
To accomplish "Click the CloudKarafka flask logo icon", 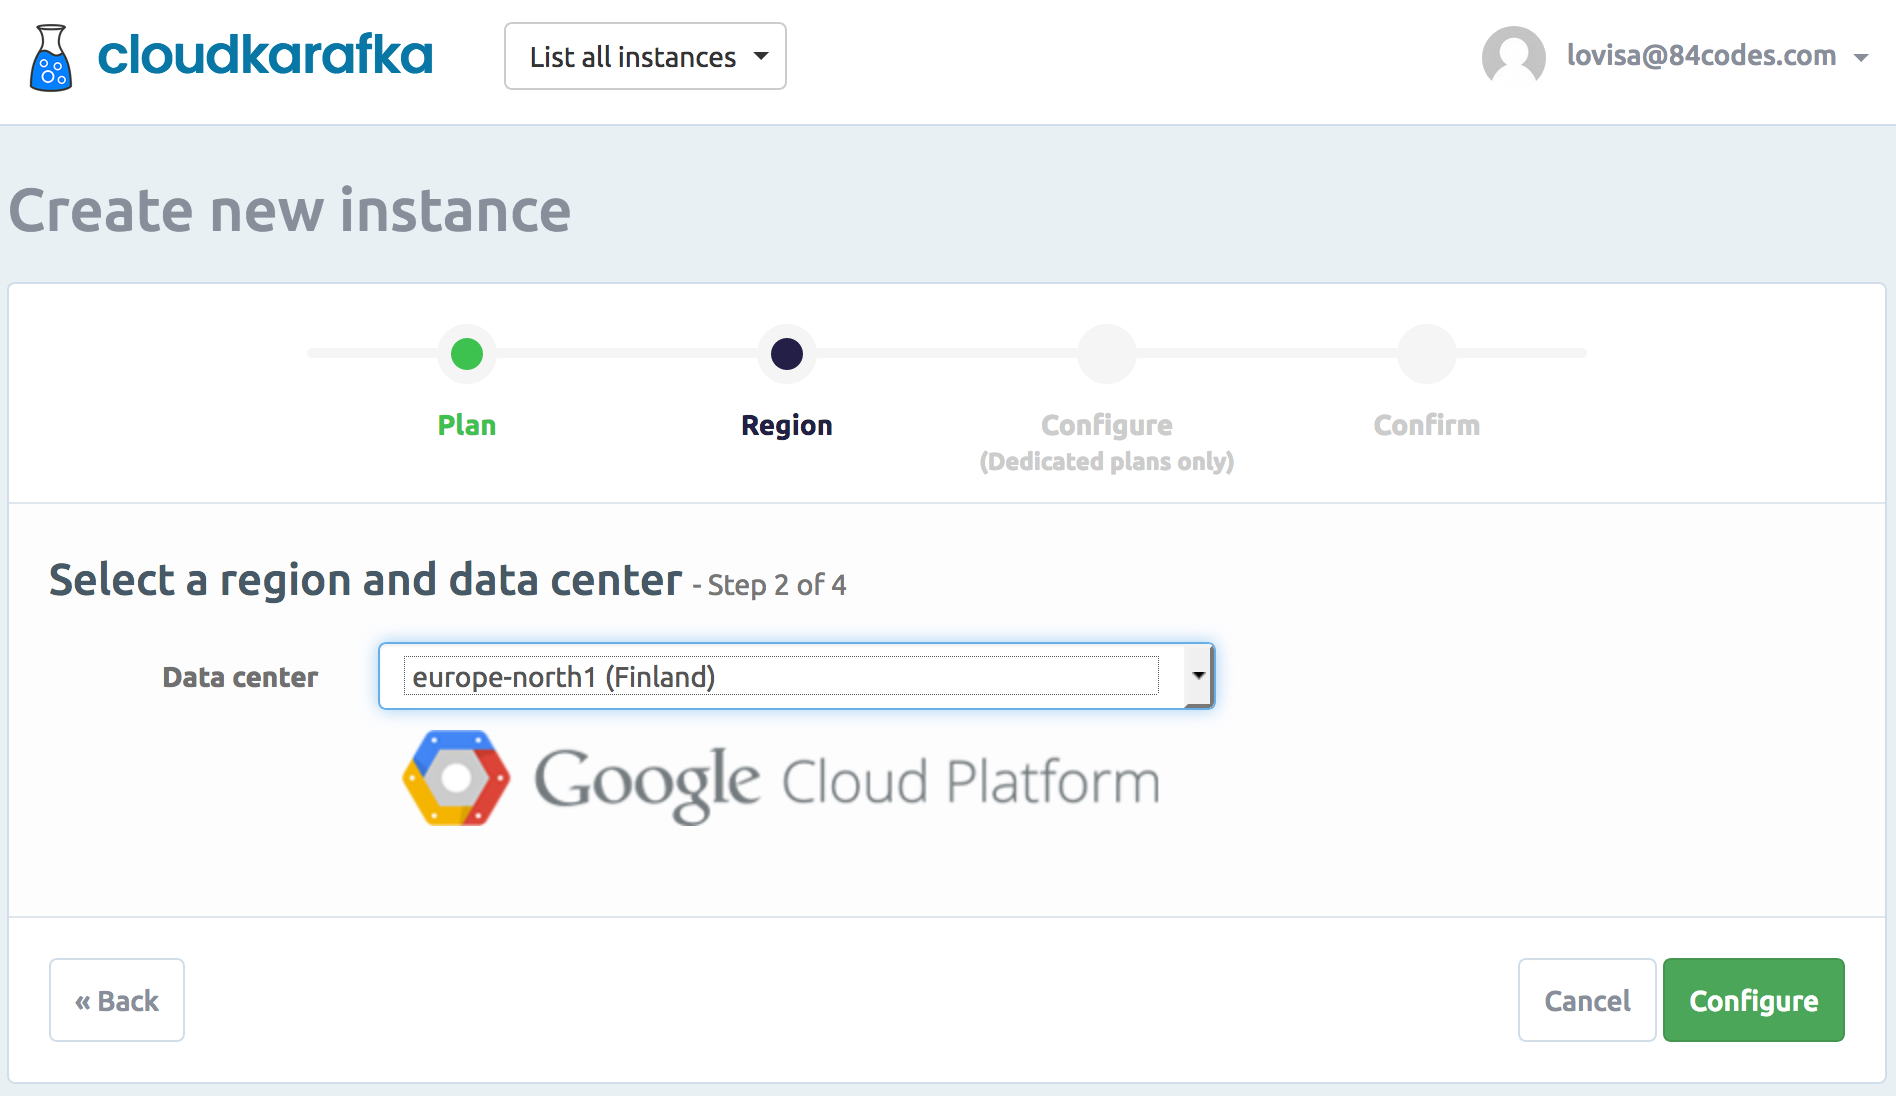I will click(x=51, y=58).
